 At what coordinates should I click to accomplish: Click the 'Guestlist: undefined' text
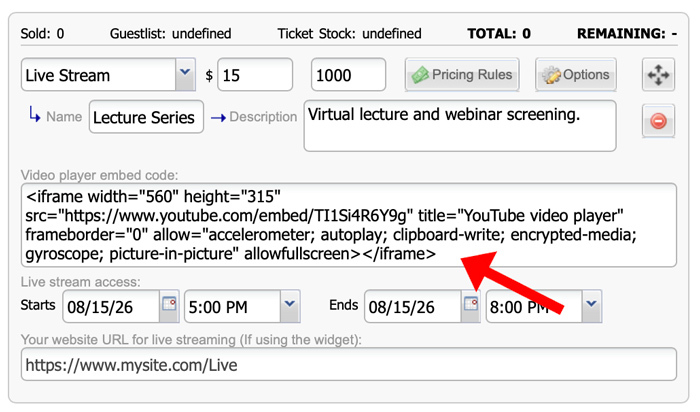171,33
